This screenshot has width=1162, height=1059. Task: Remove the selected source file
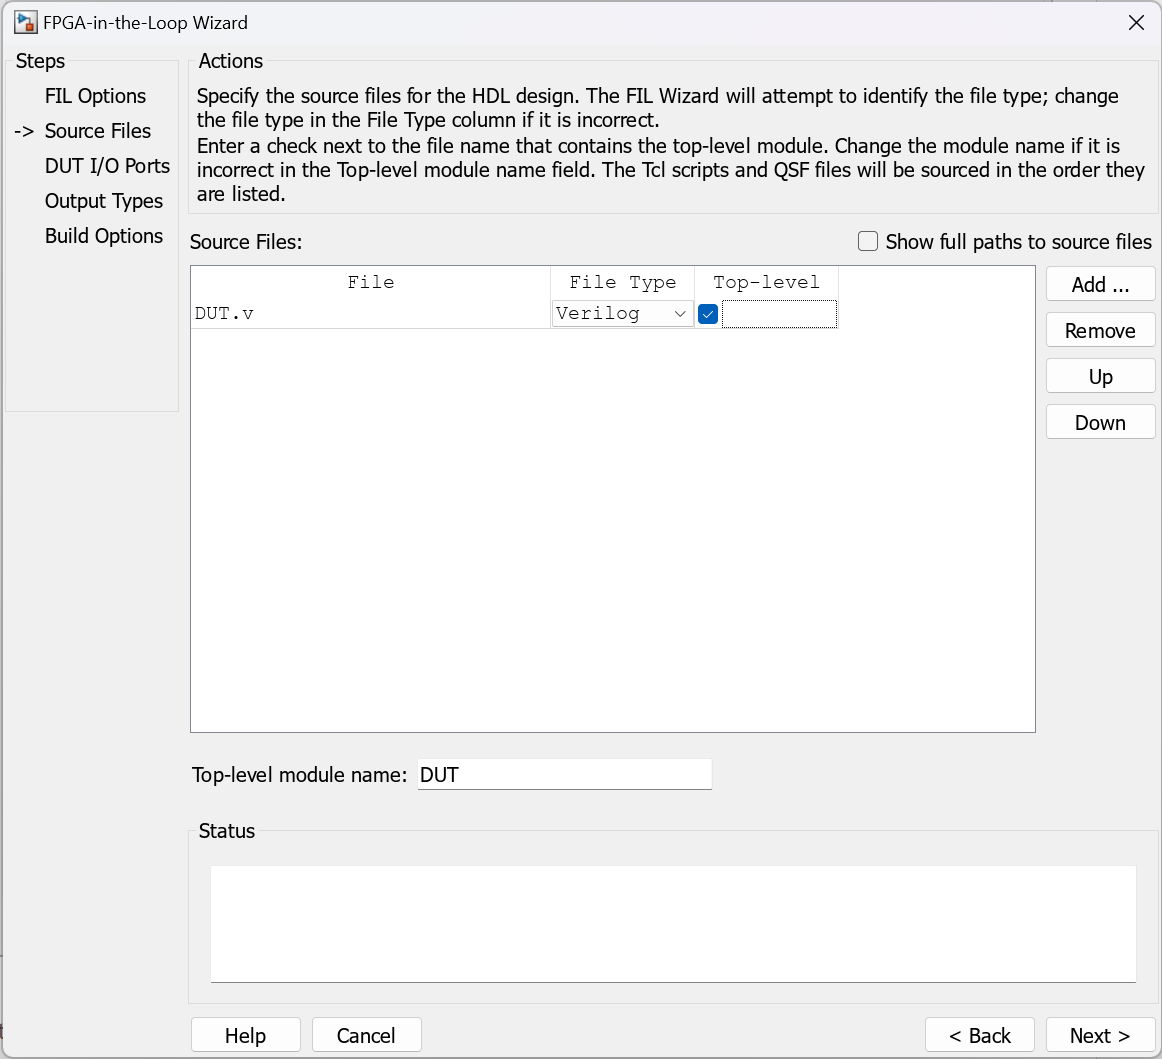1100,330
